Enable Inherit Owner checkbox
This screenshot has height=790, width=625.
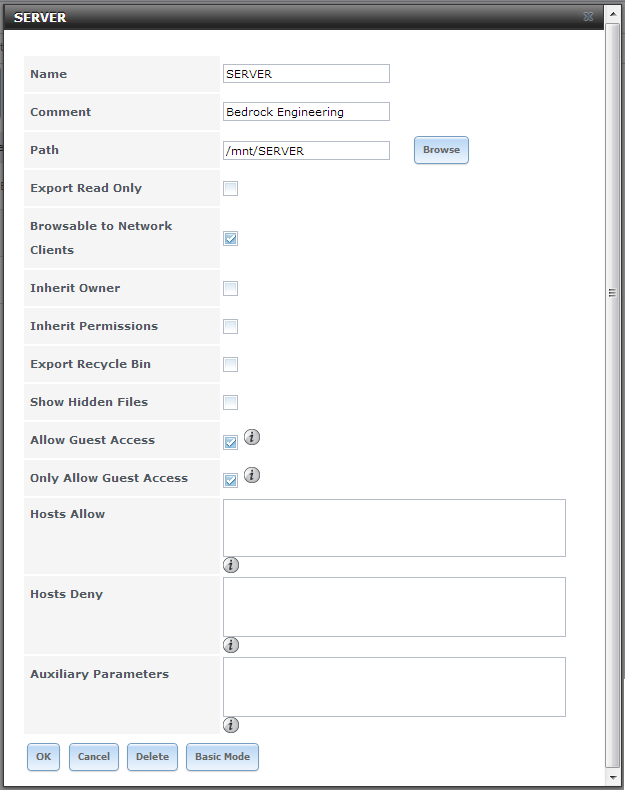point(231,289)
